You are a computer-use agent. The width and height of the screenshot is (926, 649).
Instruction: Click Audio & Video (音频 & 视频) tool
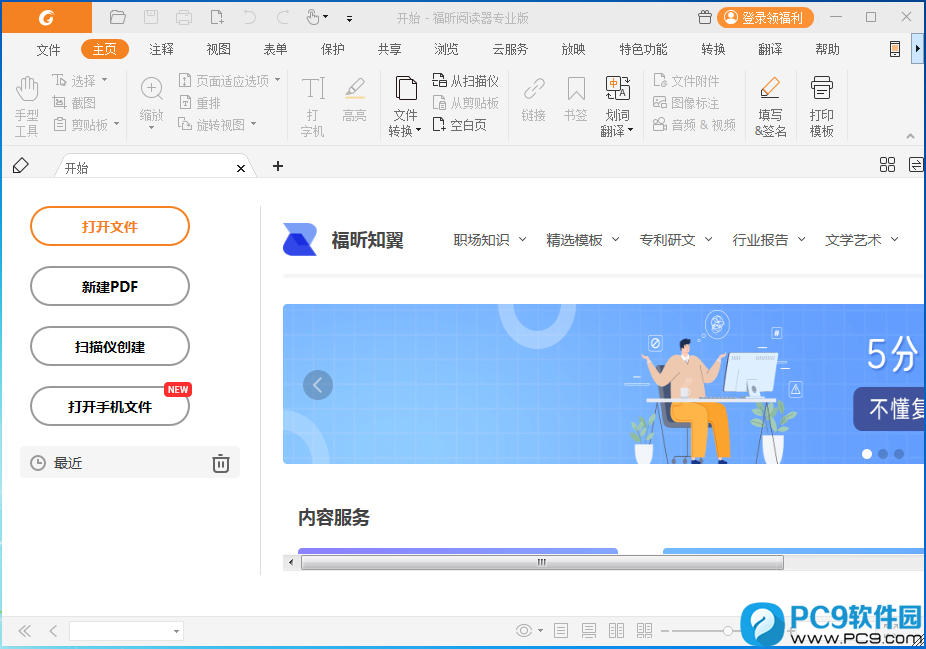[694, 125]
